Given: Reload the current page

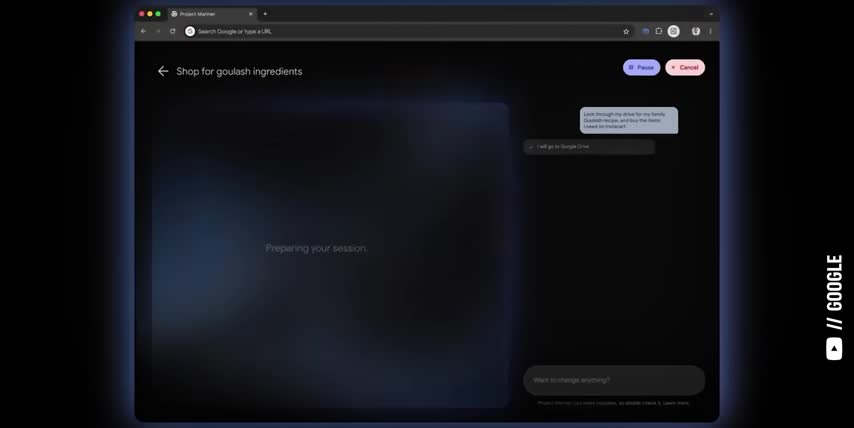Looking at the screenshot, I should [x=172, y=31].
